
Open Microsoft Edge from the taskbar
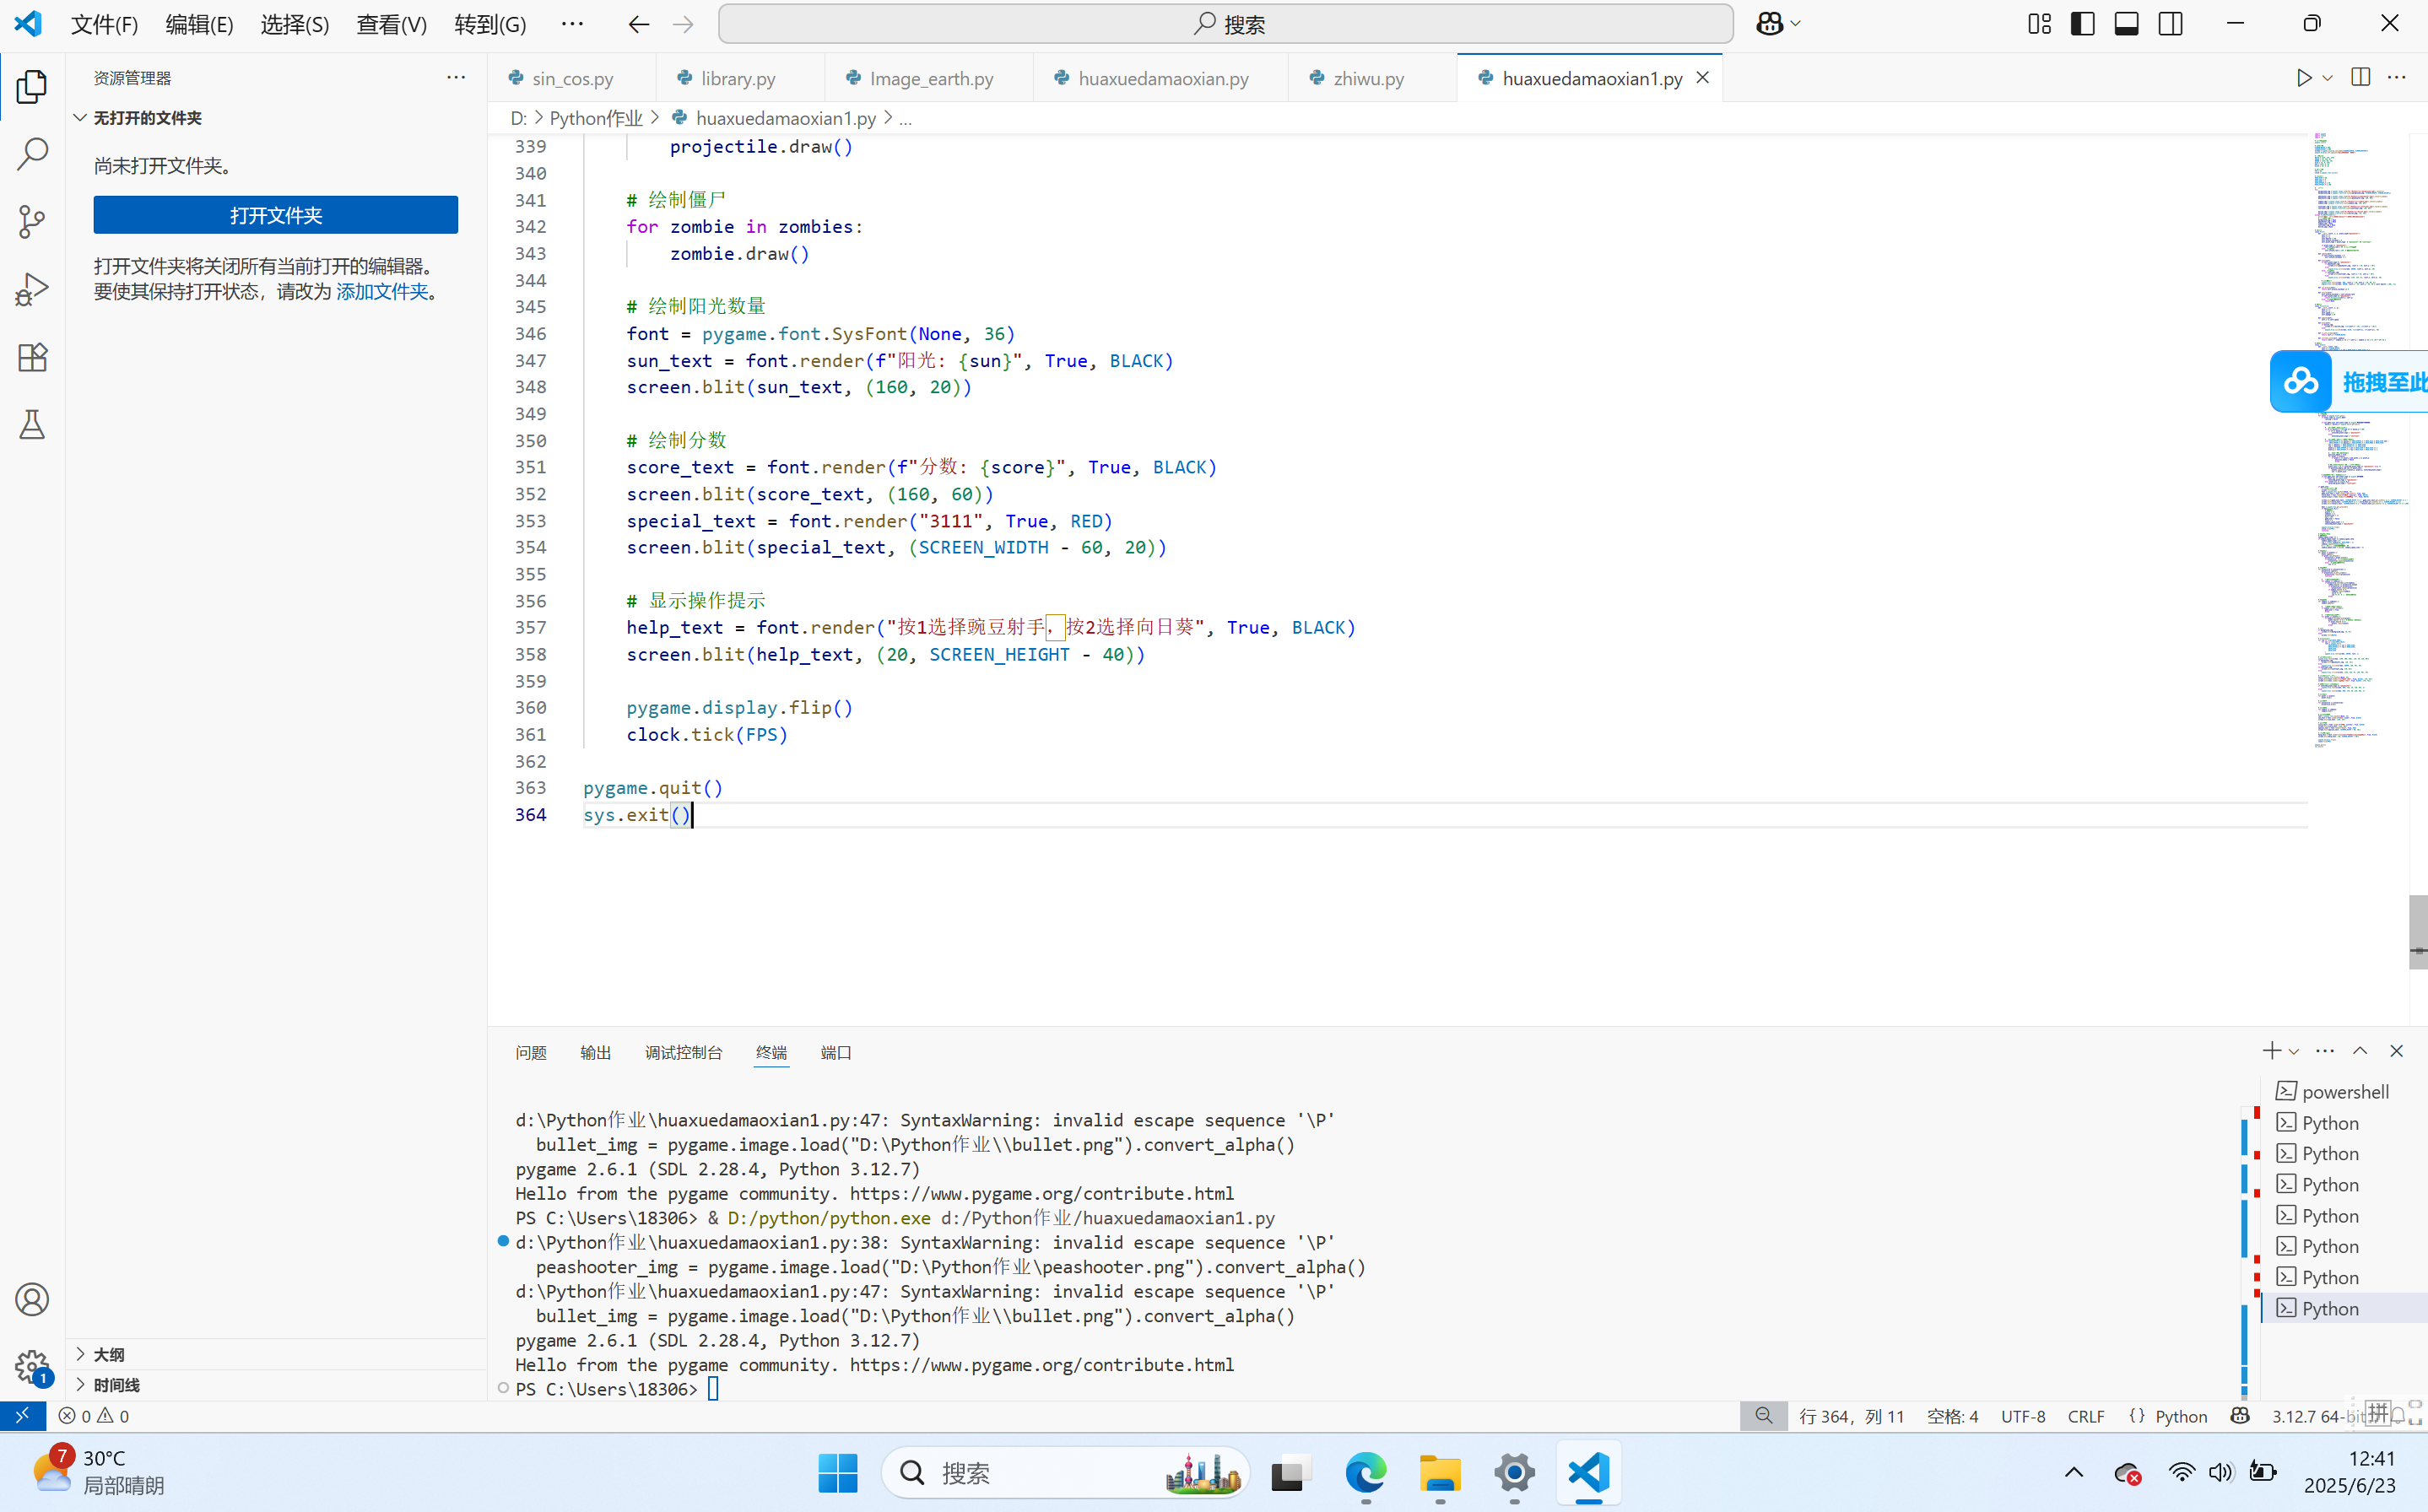[x=1365, y=1473]
